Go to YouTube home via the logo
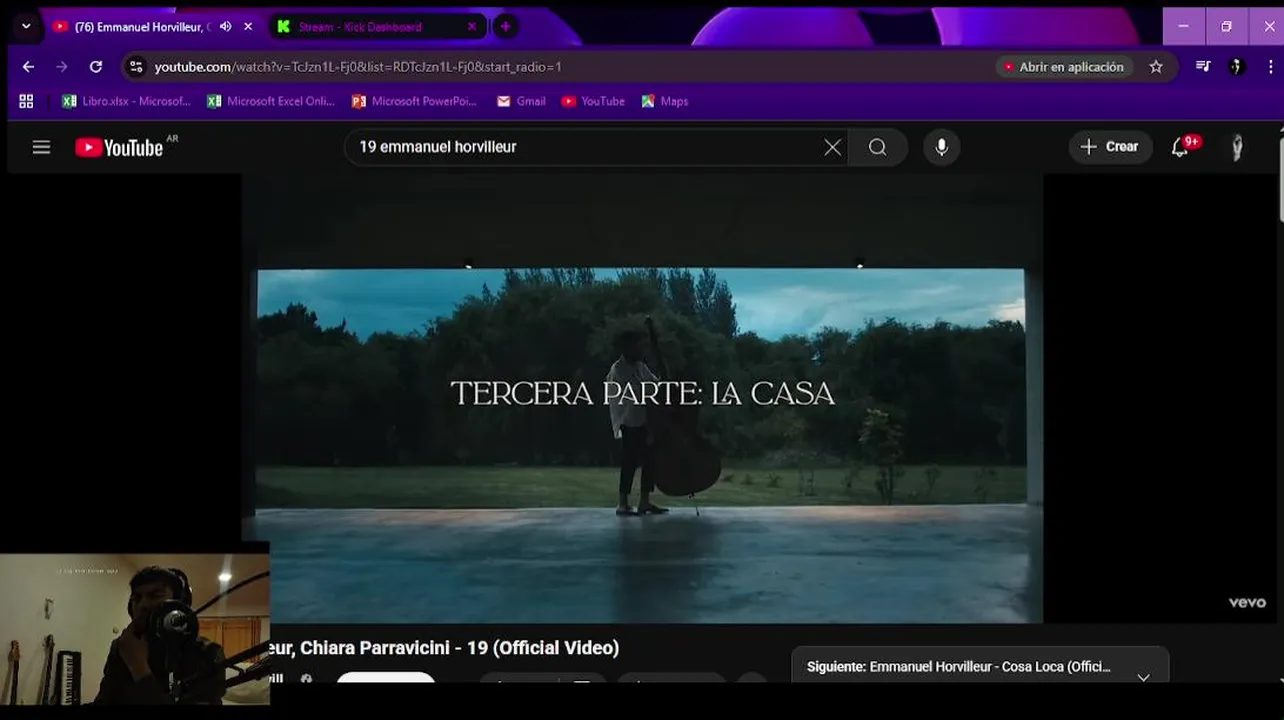This screenshot has width=1284, height=720. point(120,147)
